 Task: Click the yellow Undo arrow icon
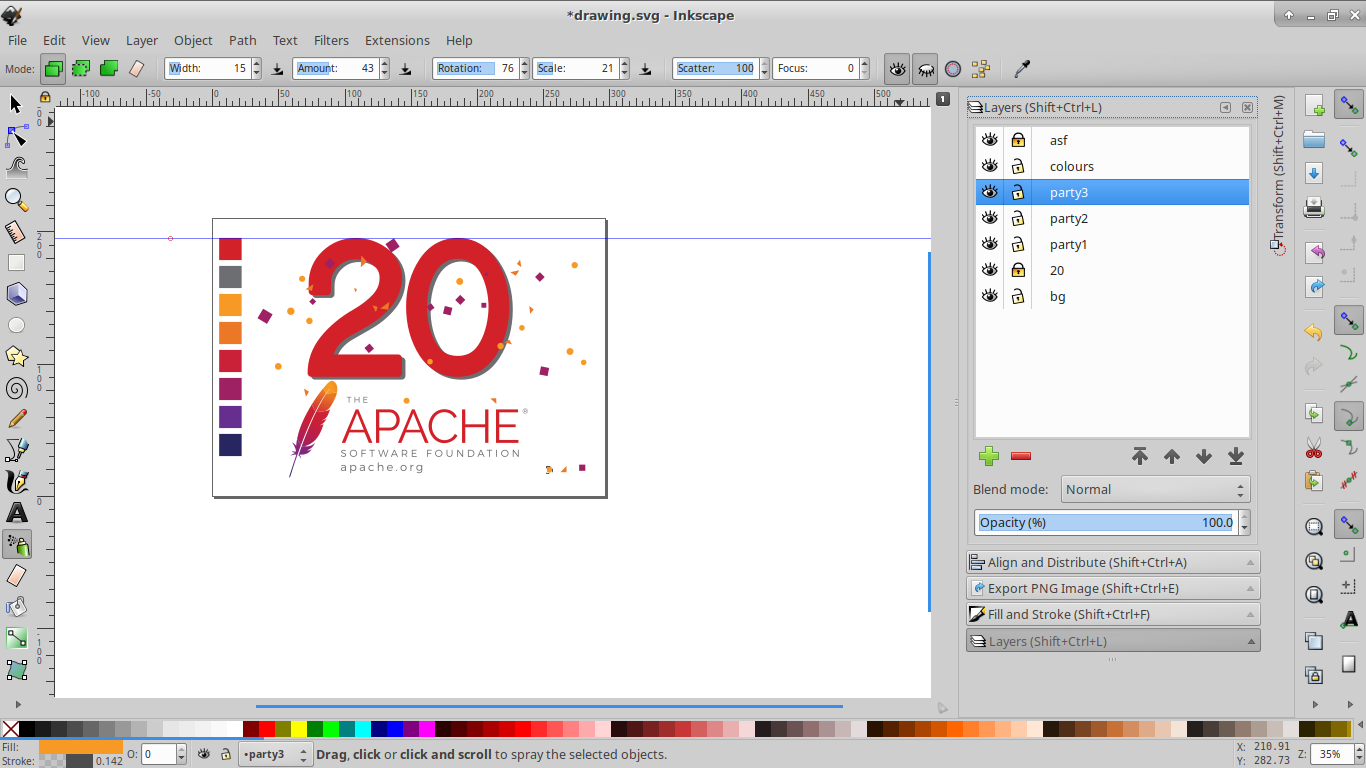click(x=1314, y=332)
